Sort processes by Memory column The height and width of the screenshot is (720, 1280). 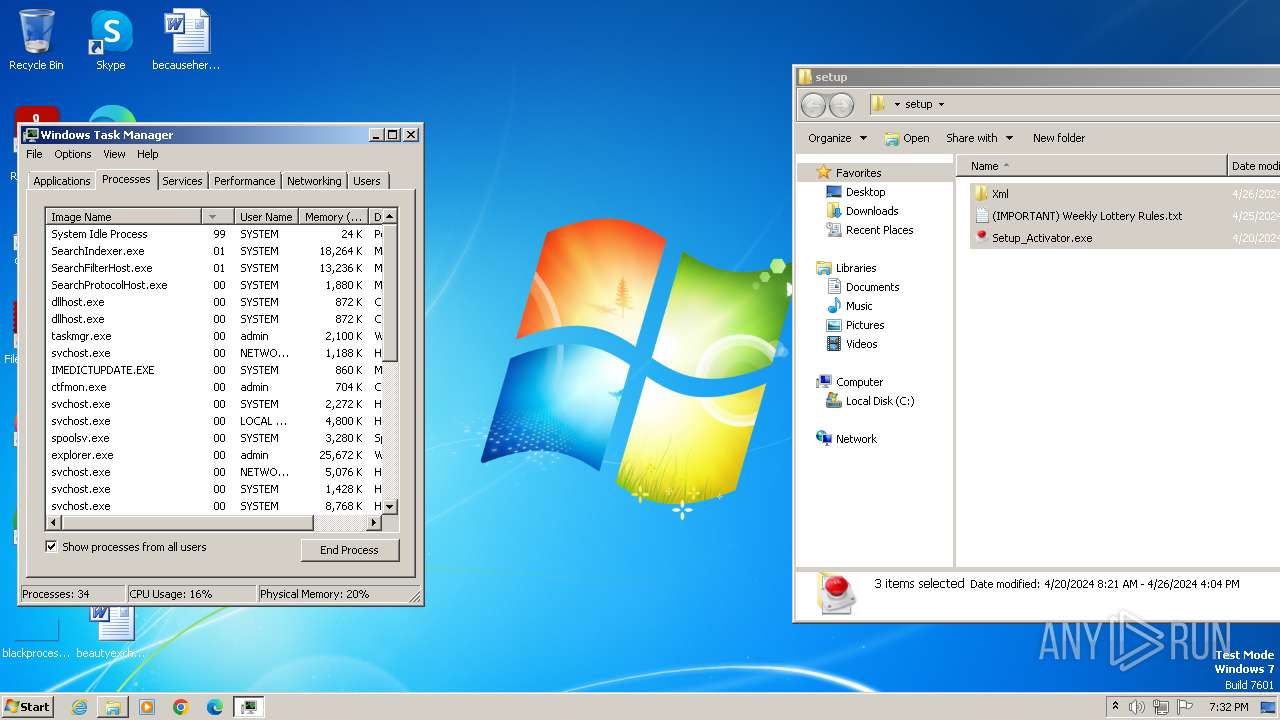(333, 217)
